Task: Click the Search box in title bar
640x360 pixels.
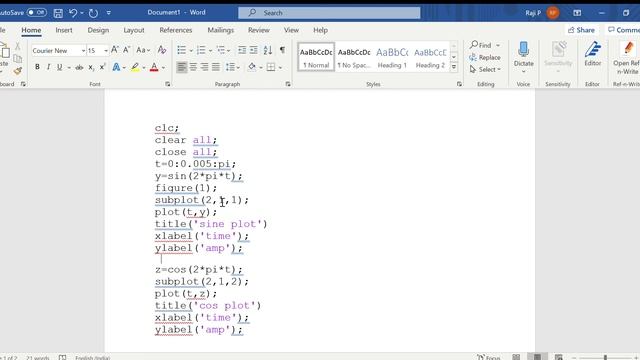Action: [x=329, y=13]
